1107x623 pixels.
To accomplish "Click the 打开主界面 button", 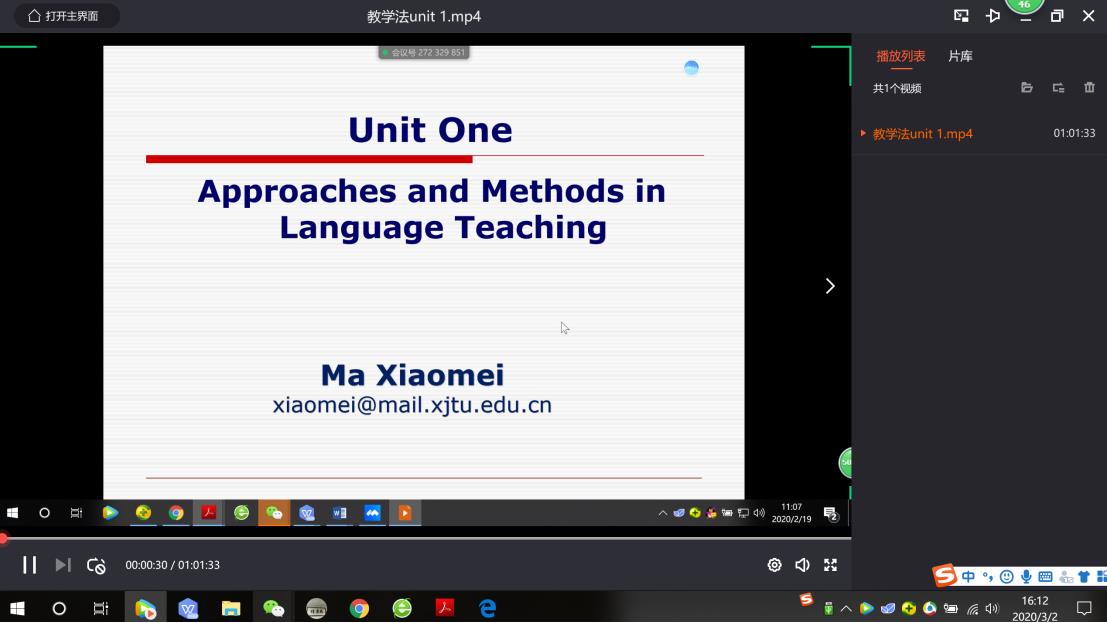I will (x=64, y=16).
